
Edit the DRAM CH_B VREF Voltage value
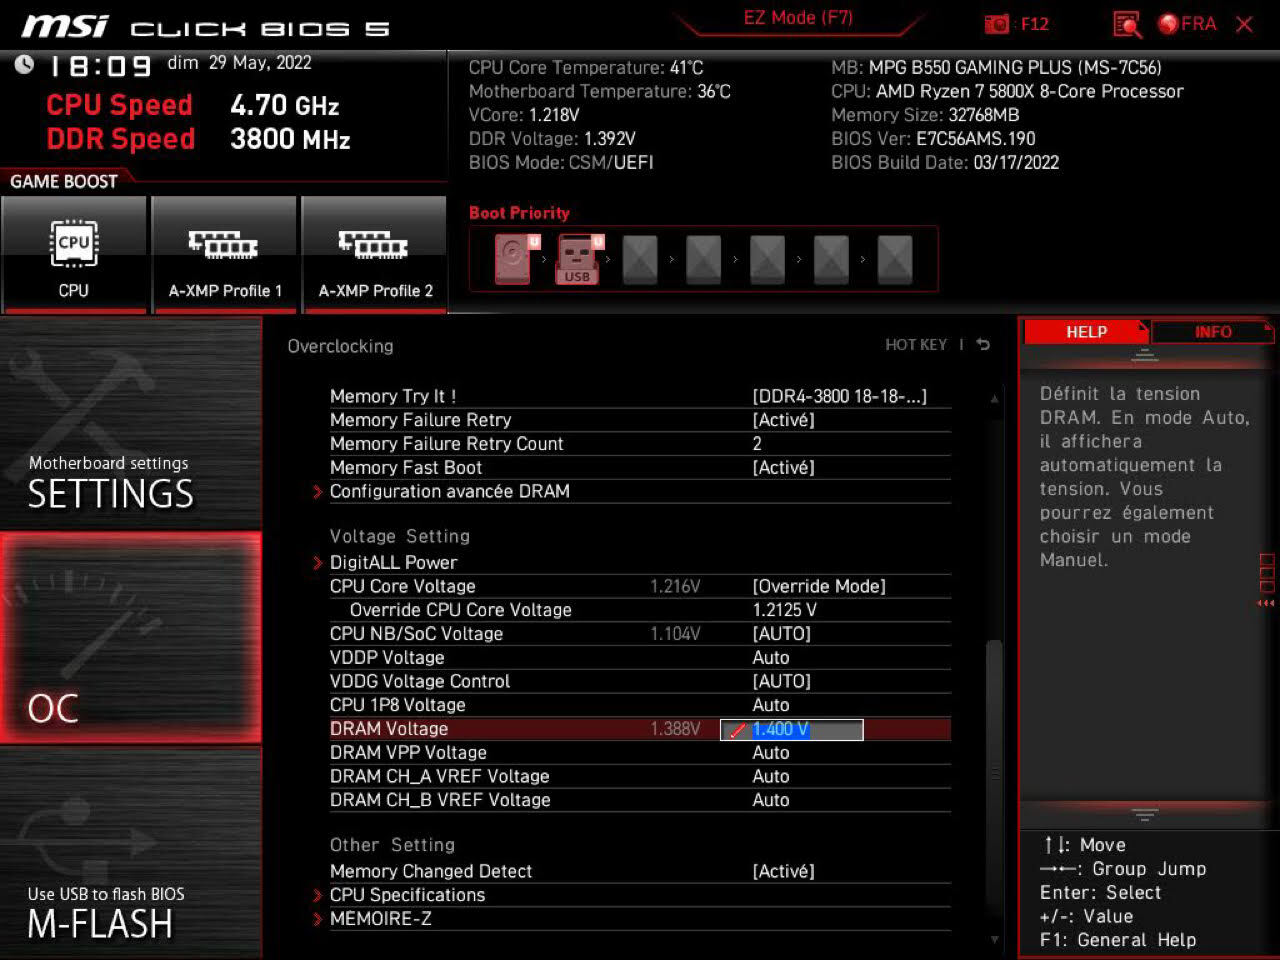click(771, 800)
